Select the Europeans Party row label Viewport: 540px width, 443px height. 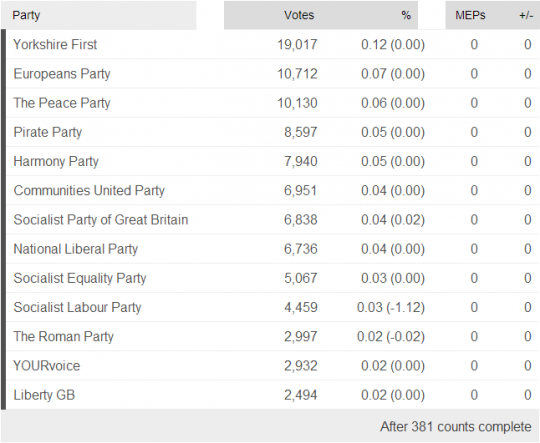point(62,74)
